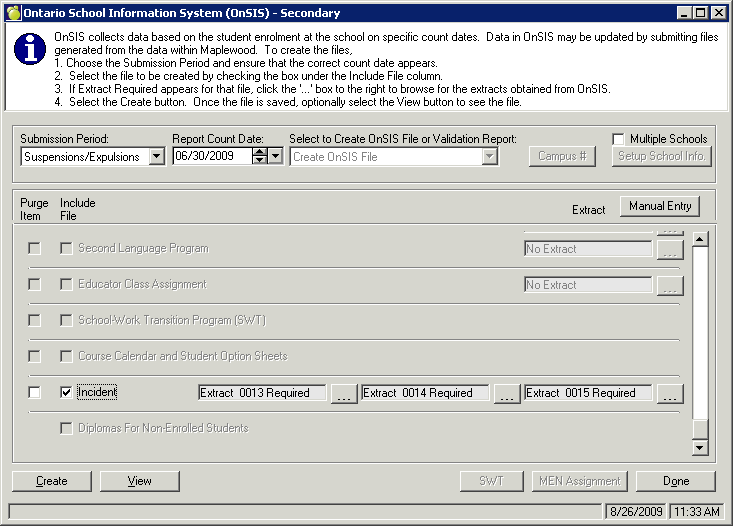This screenshot has height=526, width=733.
Task: Enable the Multiple Schools checkbox
Action: [619, 139]
